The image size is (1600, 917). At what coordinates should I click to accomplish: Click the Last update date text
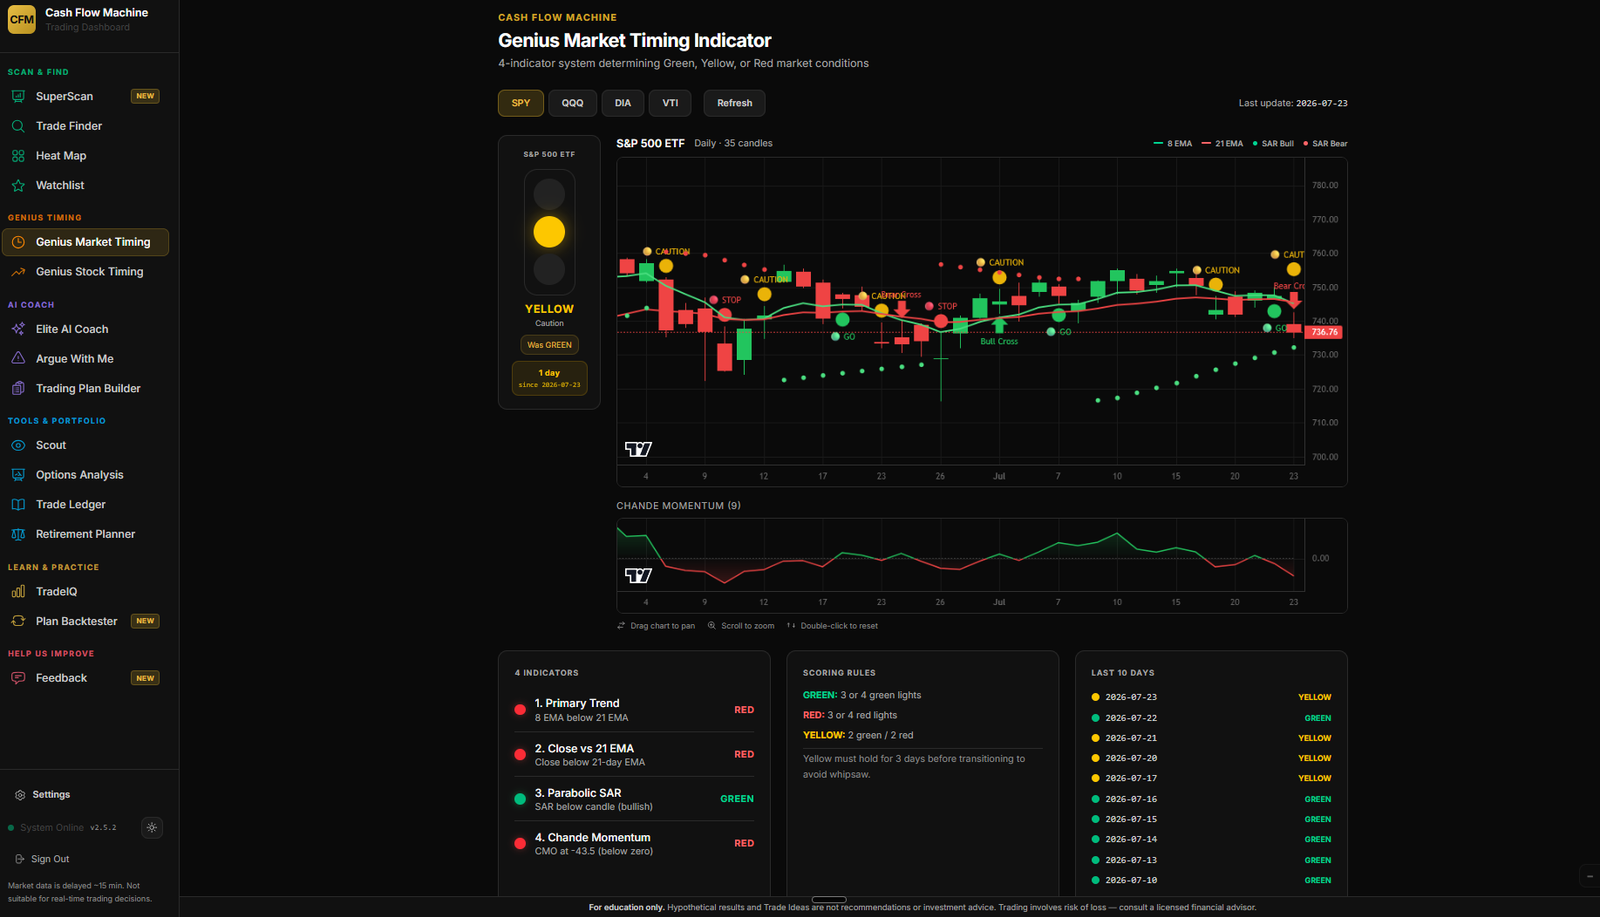point(1293,103)
